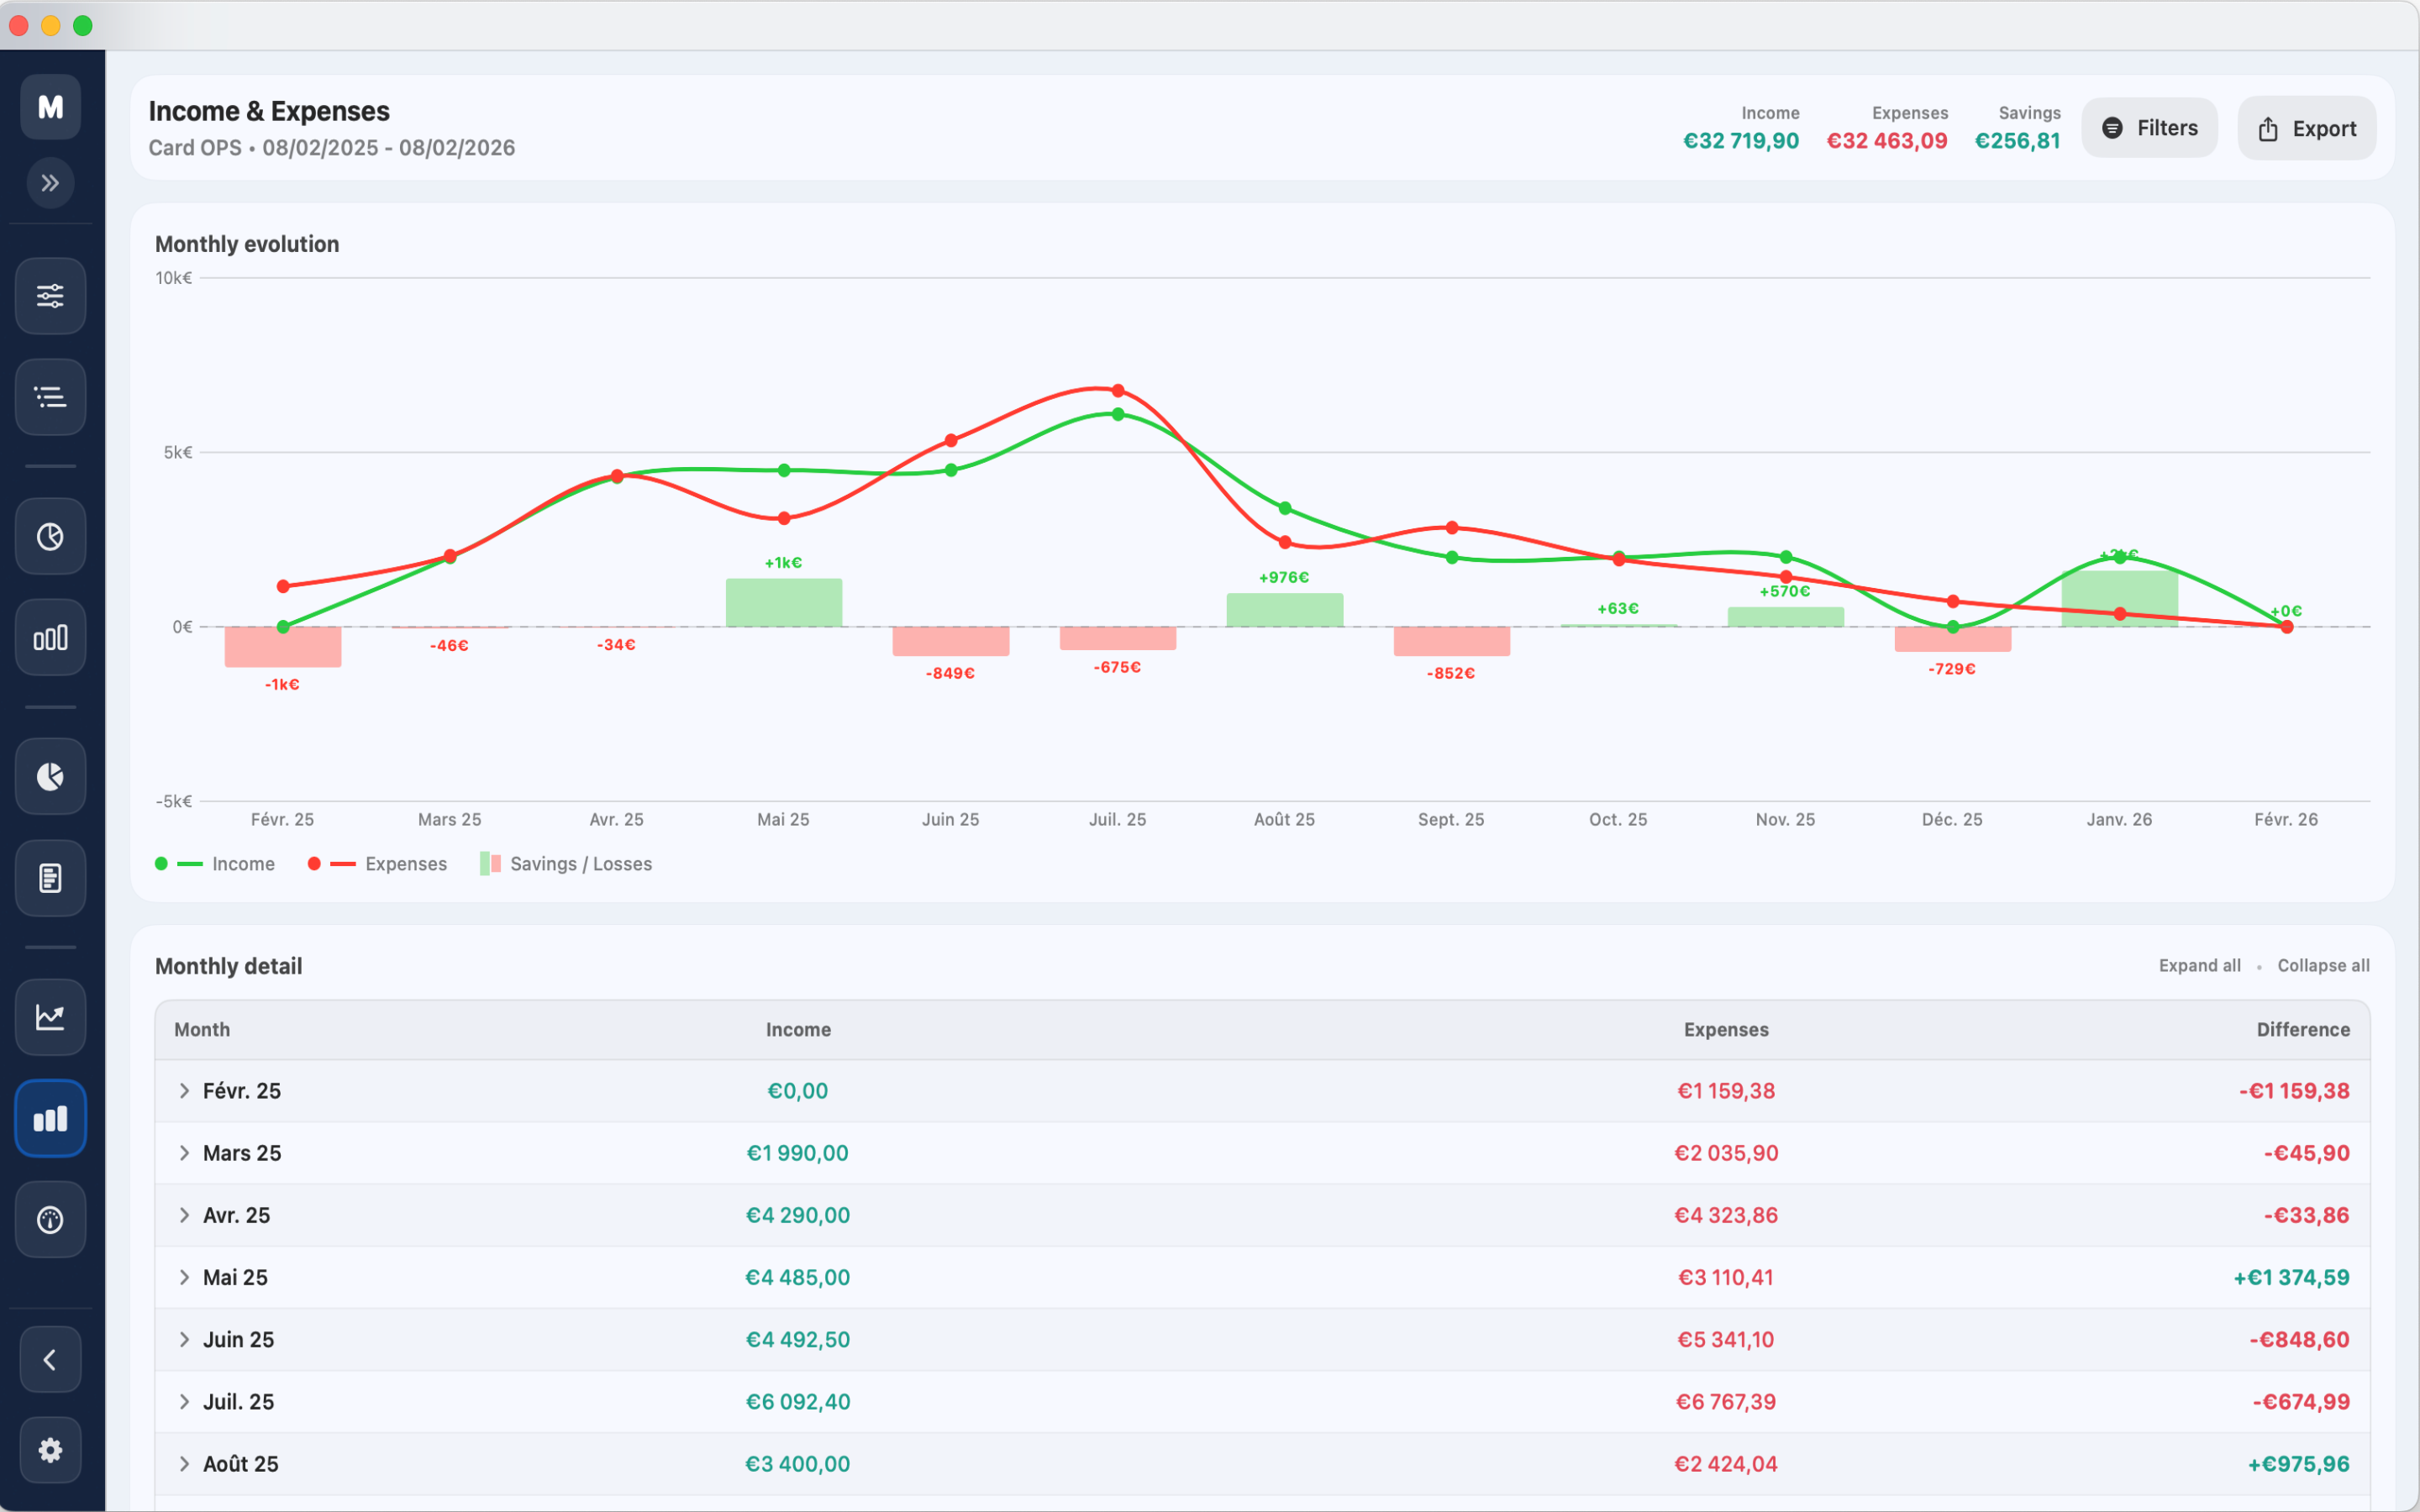
Task: Expand sidebar with double chevron icon
Action: 50,183
